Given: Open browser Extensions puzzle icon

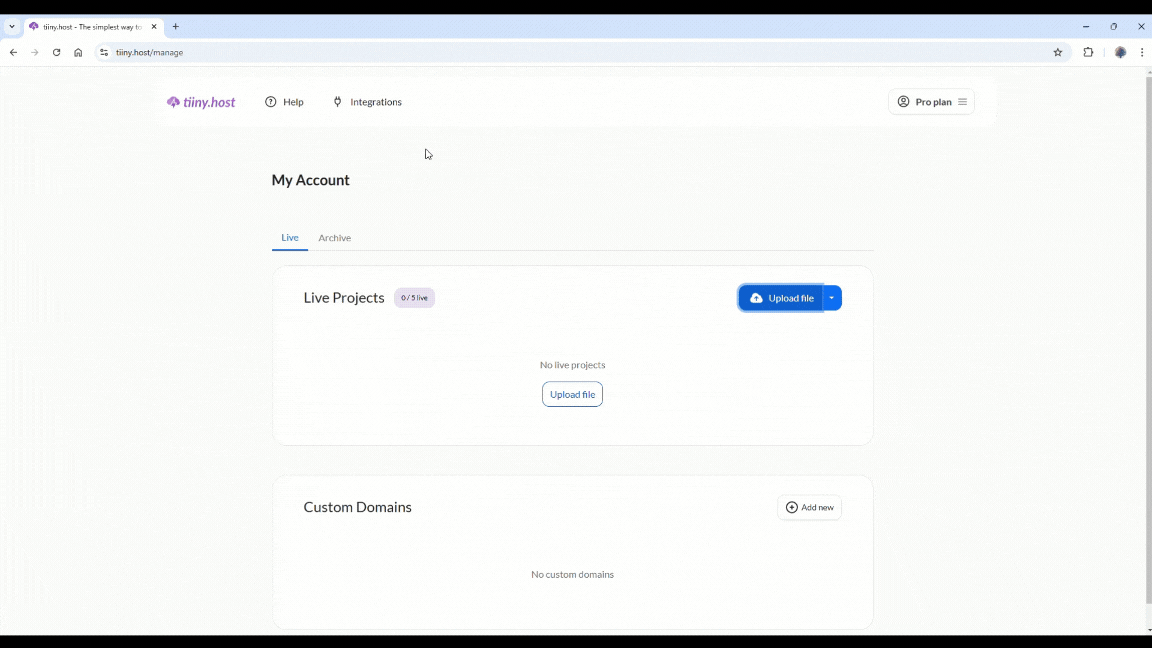Looking at the screenshot, I should (1088, 52).
